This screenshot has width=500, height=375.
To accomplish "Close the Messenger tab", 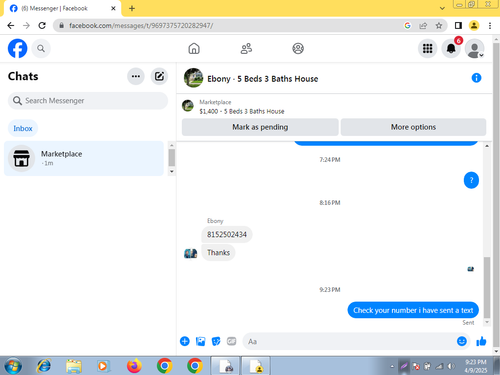I will pos(113,8).
